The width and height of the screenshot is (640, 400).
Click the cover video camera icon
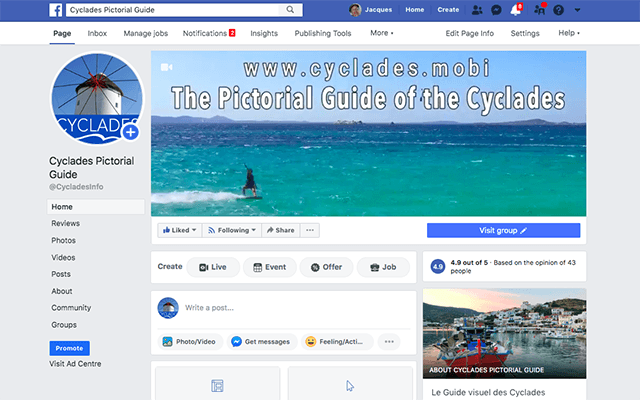166,67
